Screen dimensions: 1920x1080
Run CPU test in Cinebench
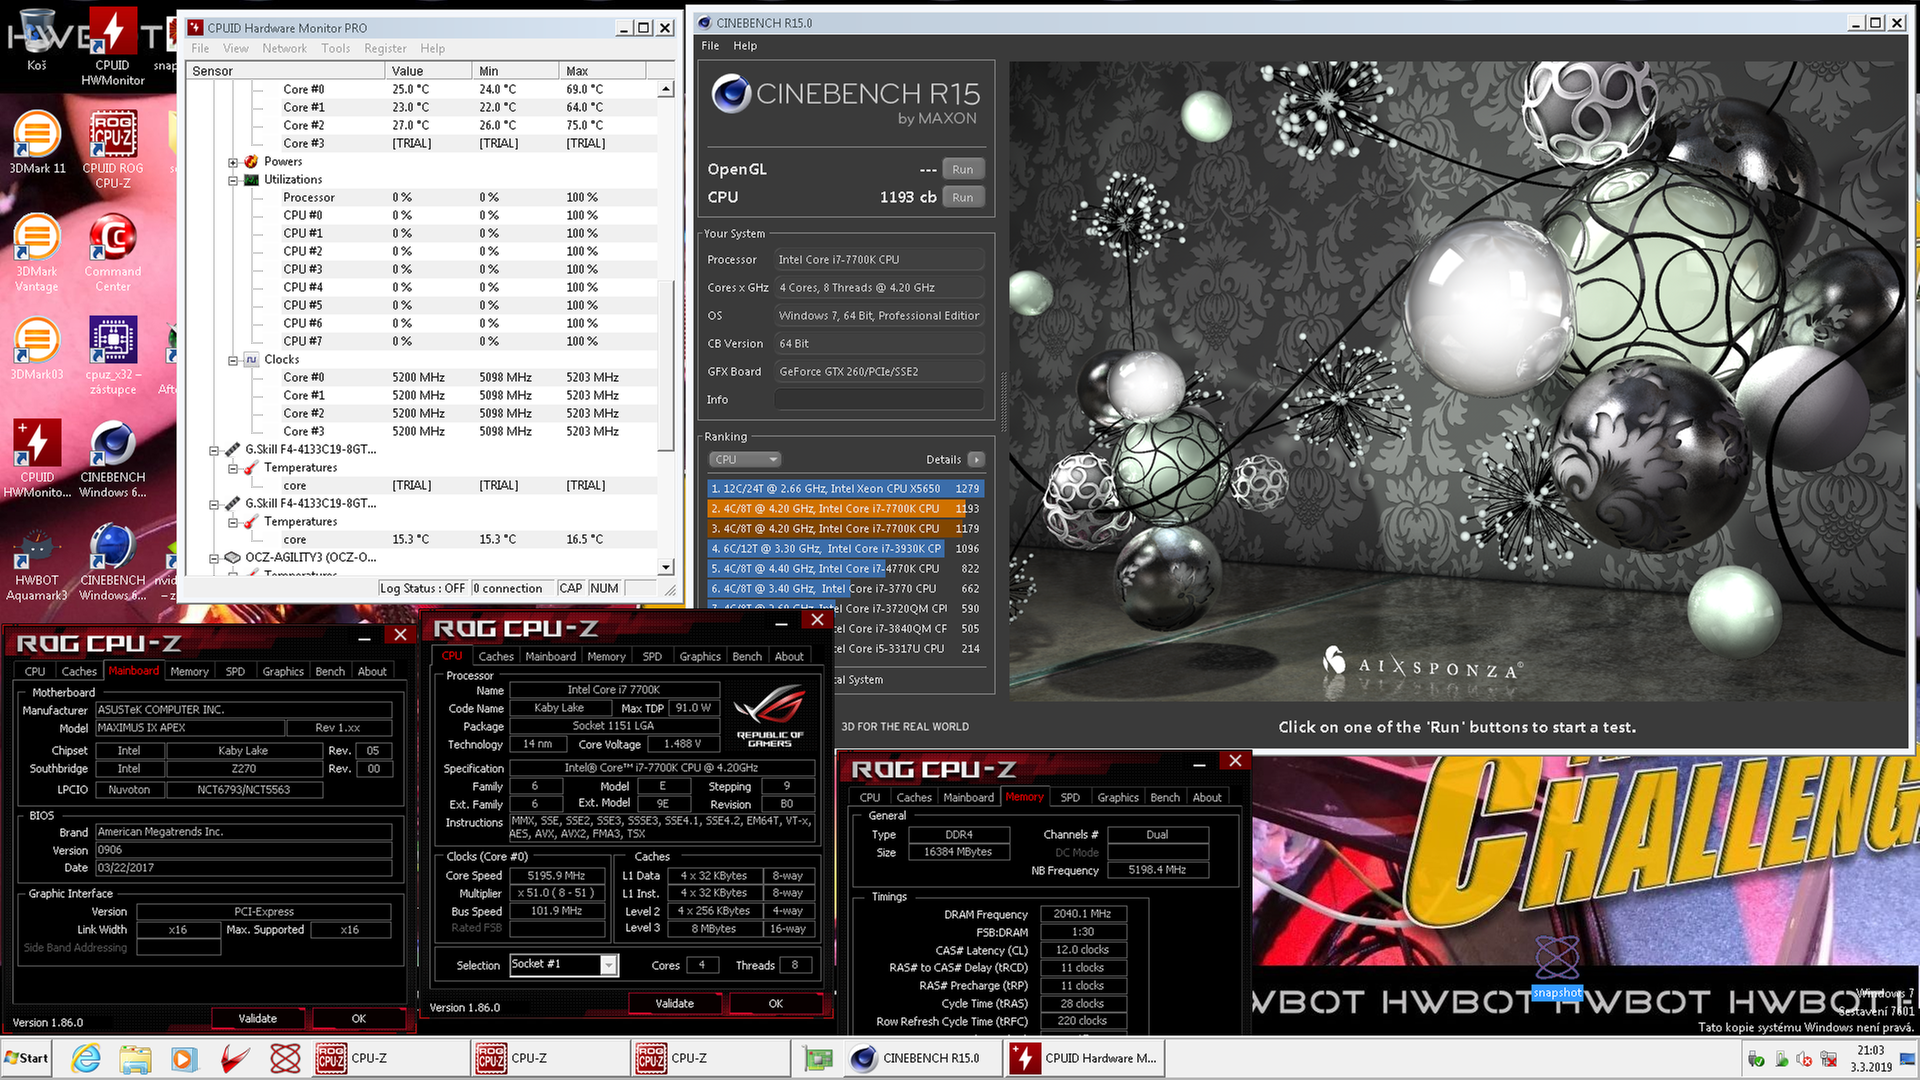(962, 197)
